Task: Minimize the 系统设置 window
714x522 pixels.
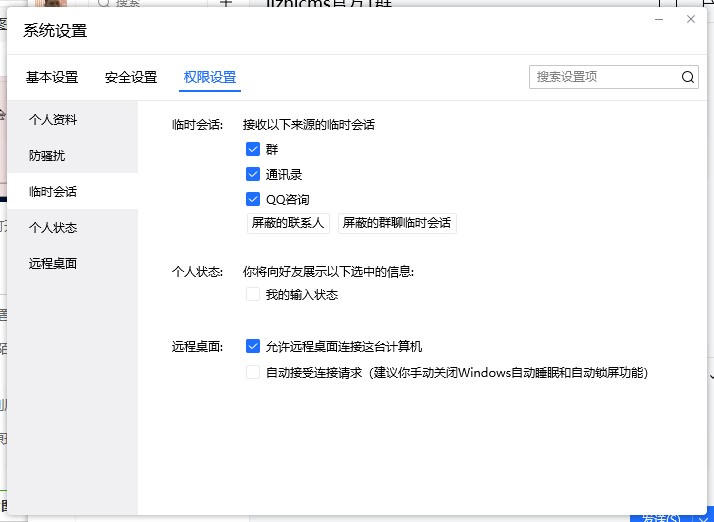Action: (x=659, y=20)
